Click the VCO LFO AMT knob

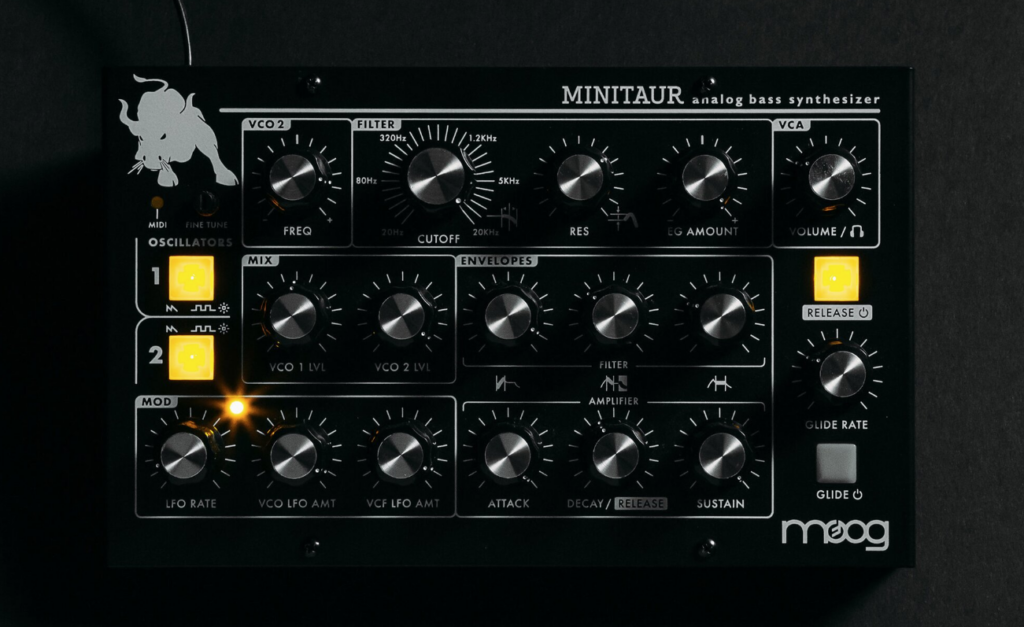(x=293, y=455)
